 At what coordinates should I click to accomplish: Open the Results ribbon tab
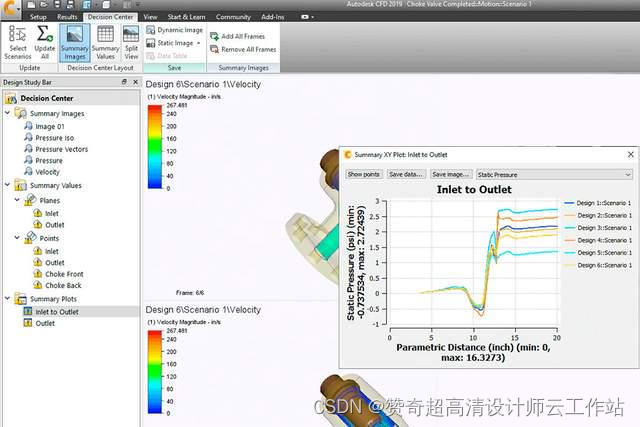pyautogui.click(x=67, y=17)
